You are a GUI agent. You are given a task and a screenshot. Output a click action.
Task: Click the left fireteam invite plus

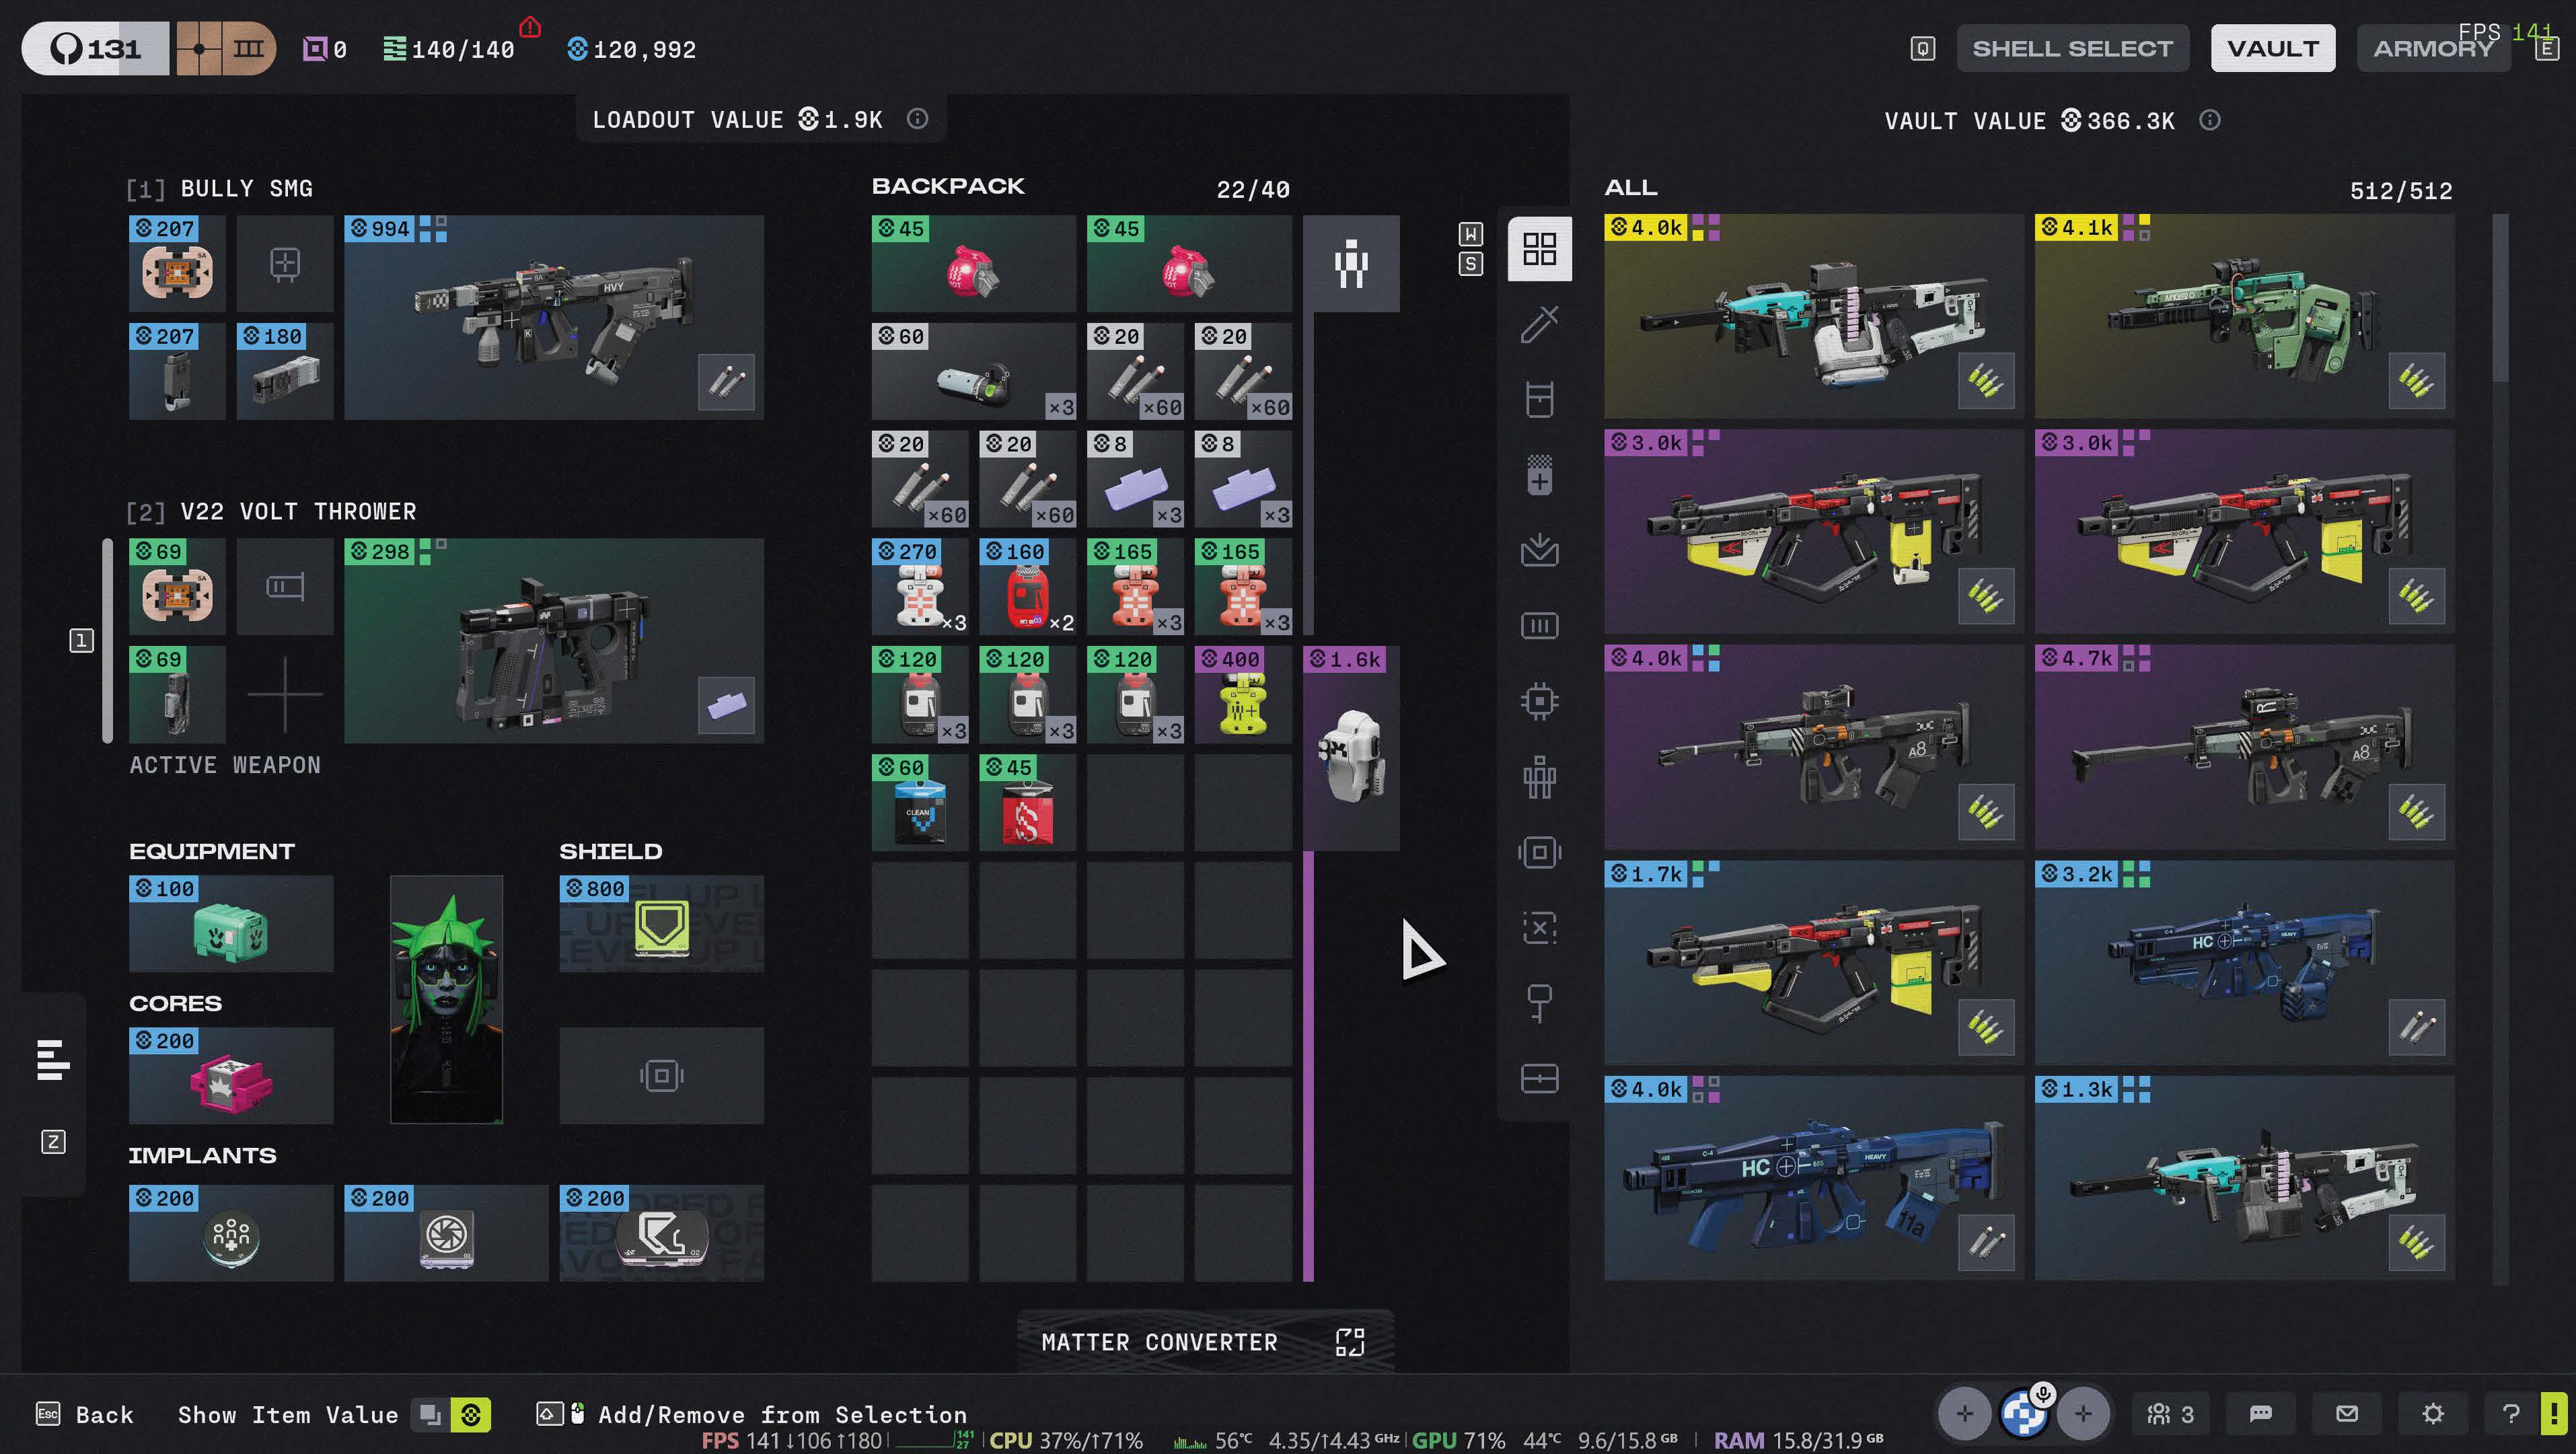pyautogui.click(x=1964, y=1413)
